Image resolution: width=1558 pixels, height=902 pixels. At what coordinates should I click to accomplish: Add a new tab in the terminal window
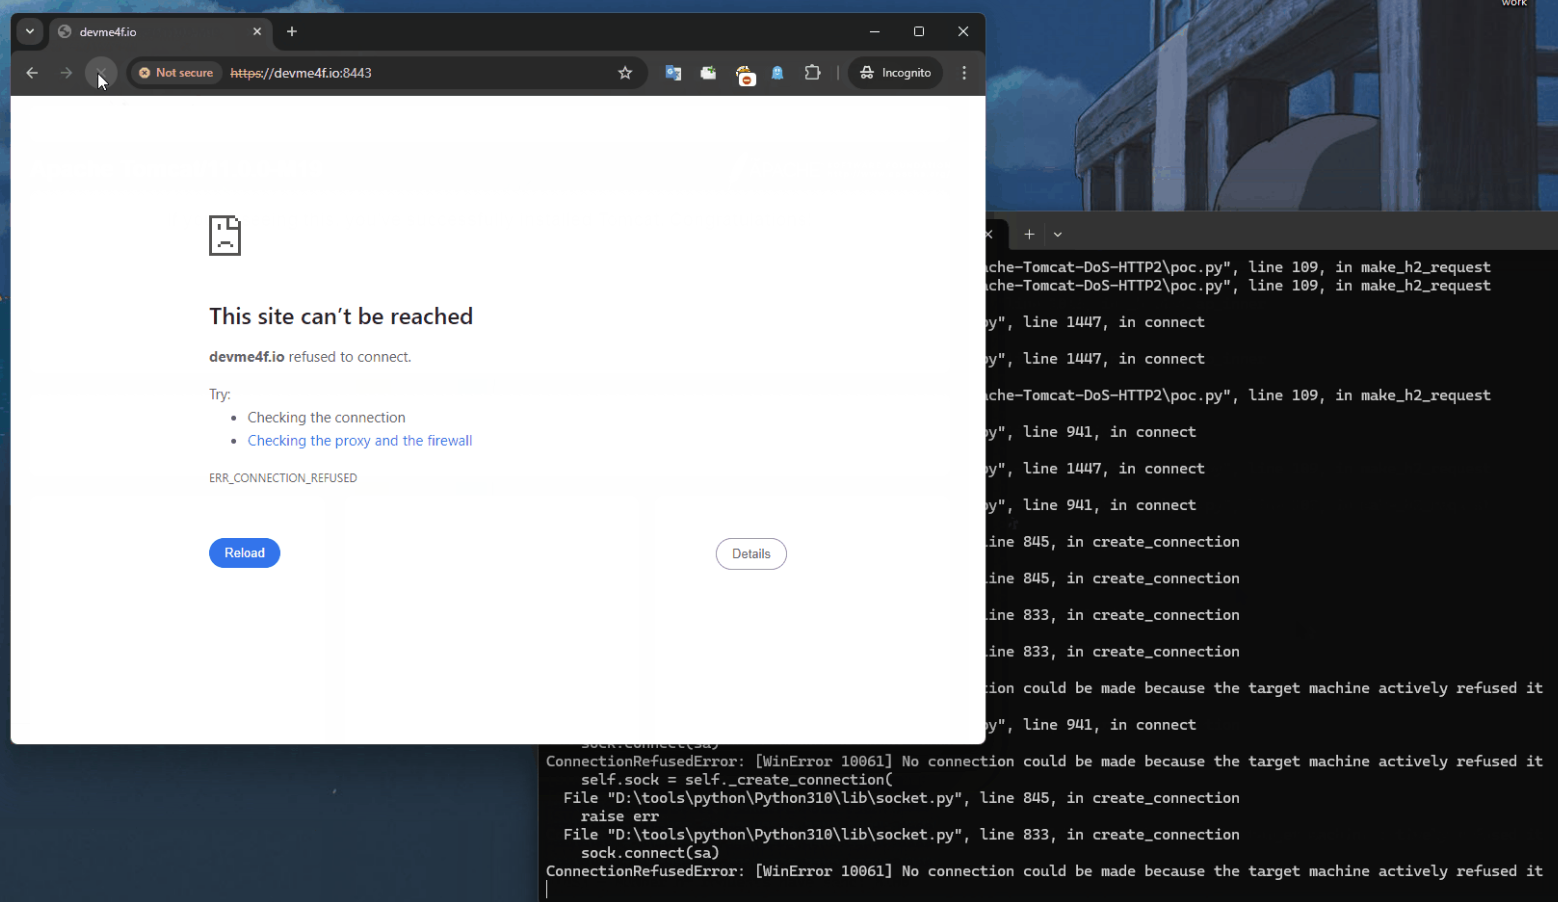[x=1029, y=234]
